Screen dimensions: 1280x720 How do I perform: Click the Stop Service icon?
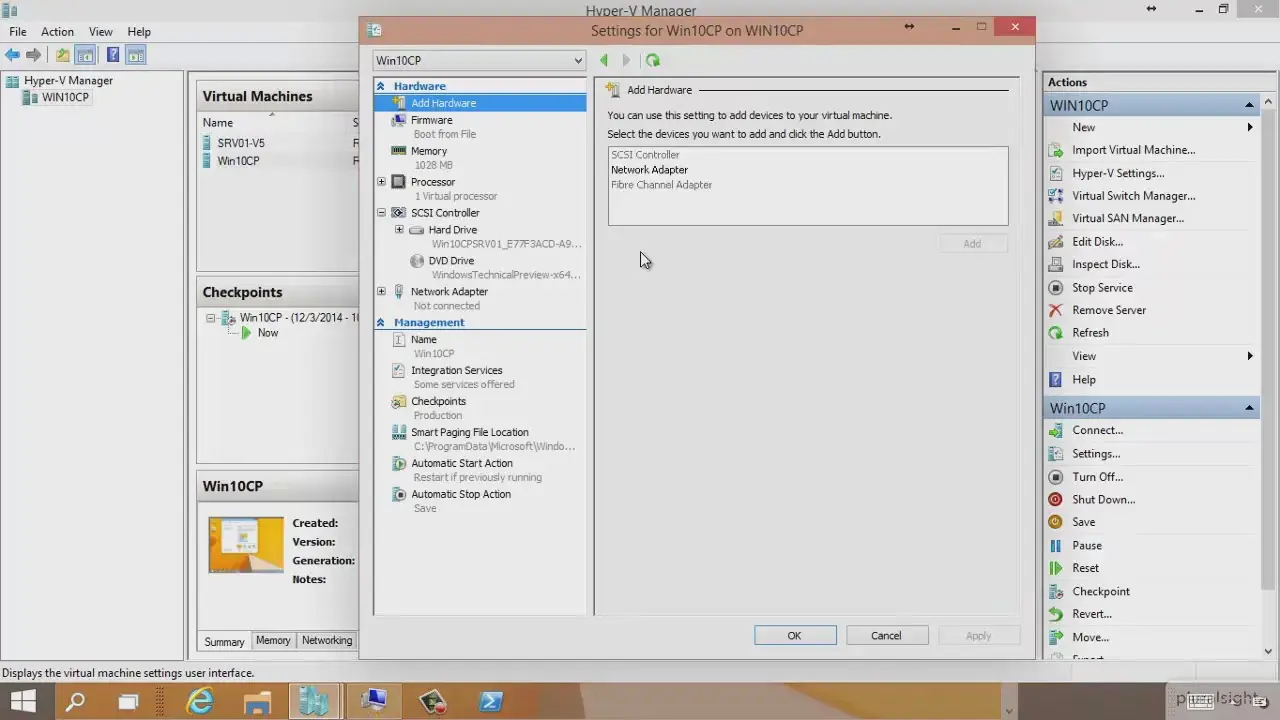pyautogui.click(x=1055, y=288)
